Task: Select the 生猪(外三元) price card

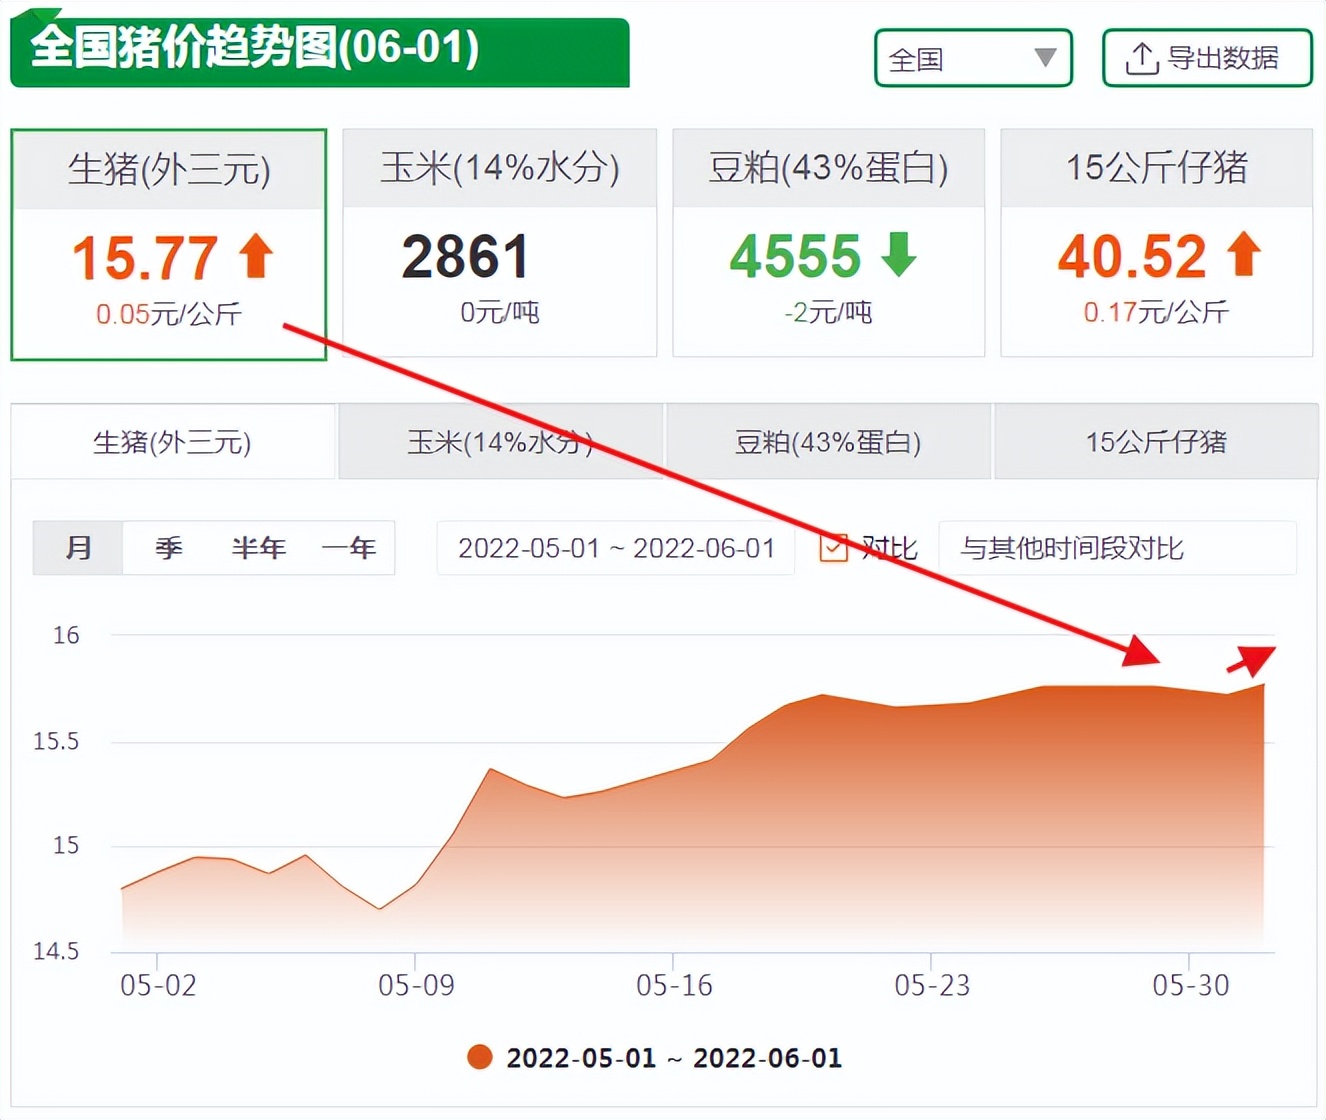Action: [x=169, y=244]
